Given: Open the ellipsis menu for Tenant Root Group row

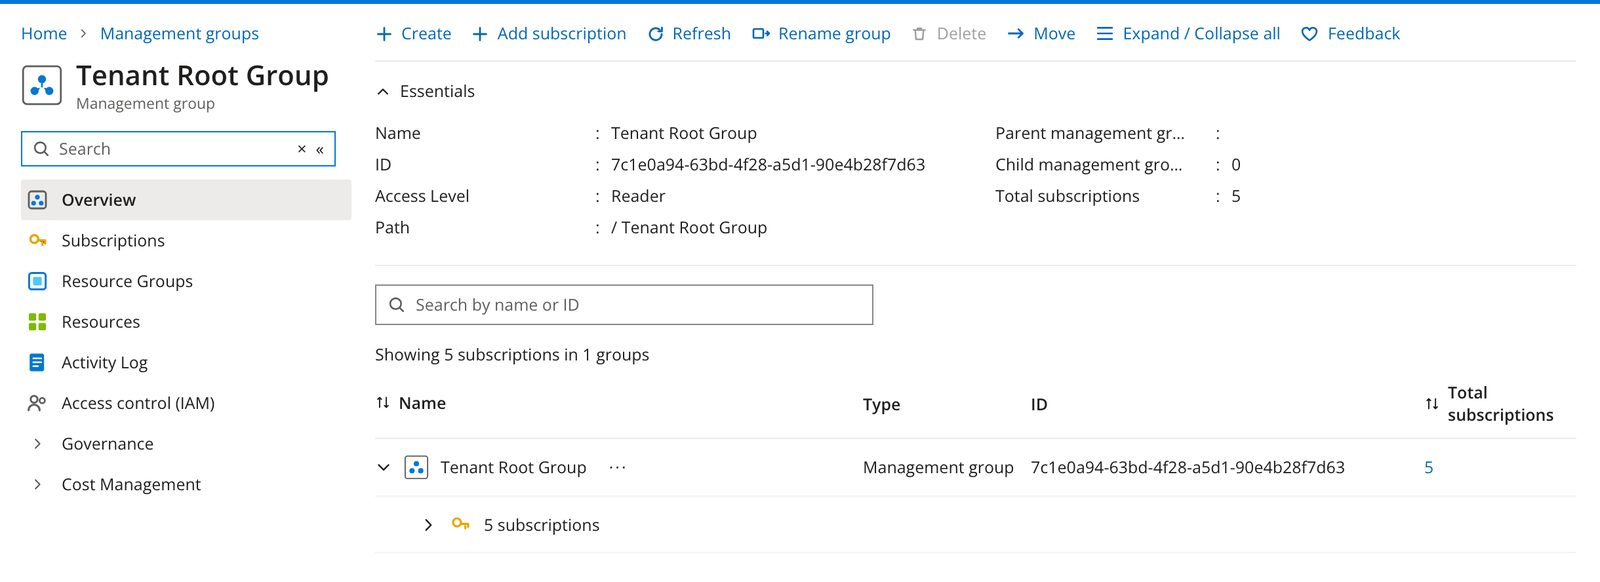Looking at the screenshot, I should (617, 467).
